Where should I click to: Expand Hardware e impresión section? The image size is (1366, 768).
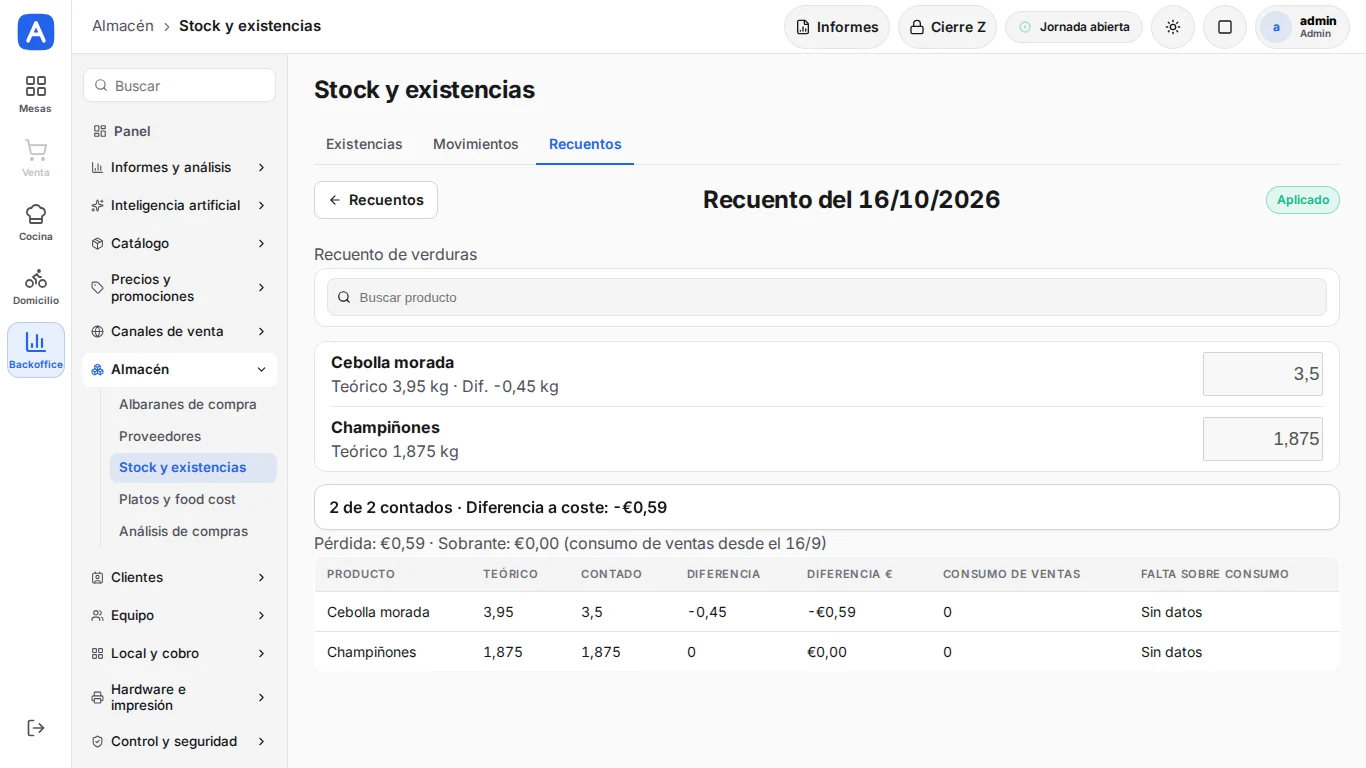coord(180,697)
